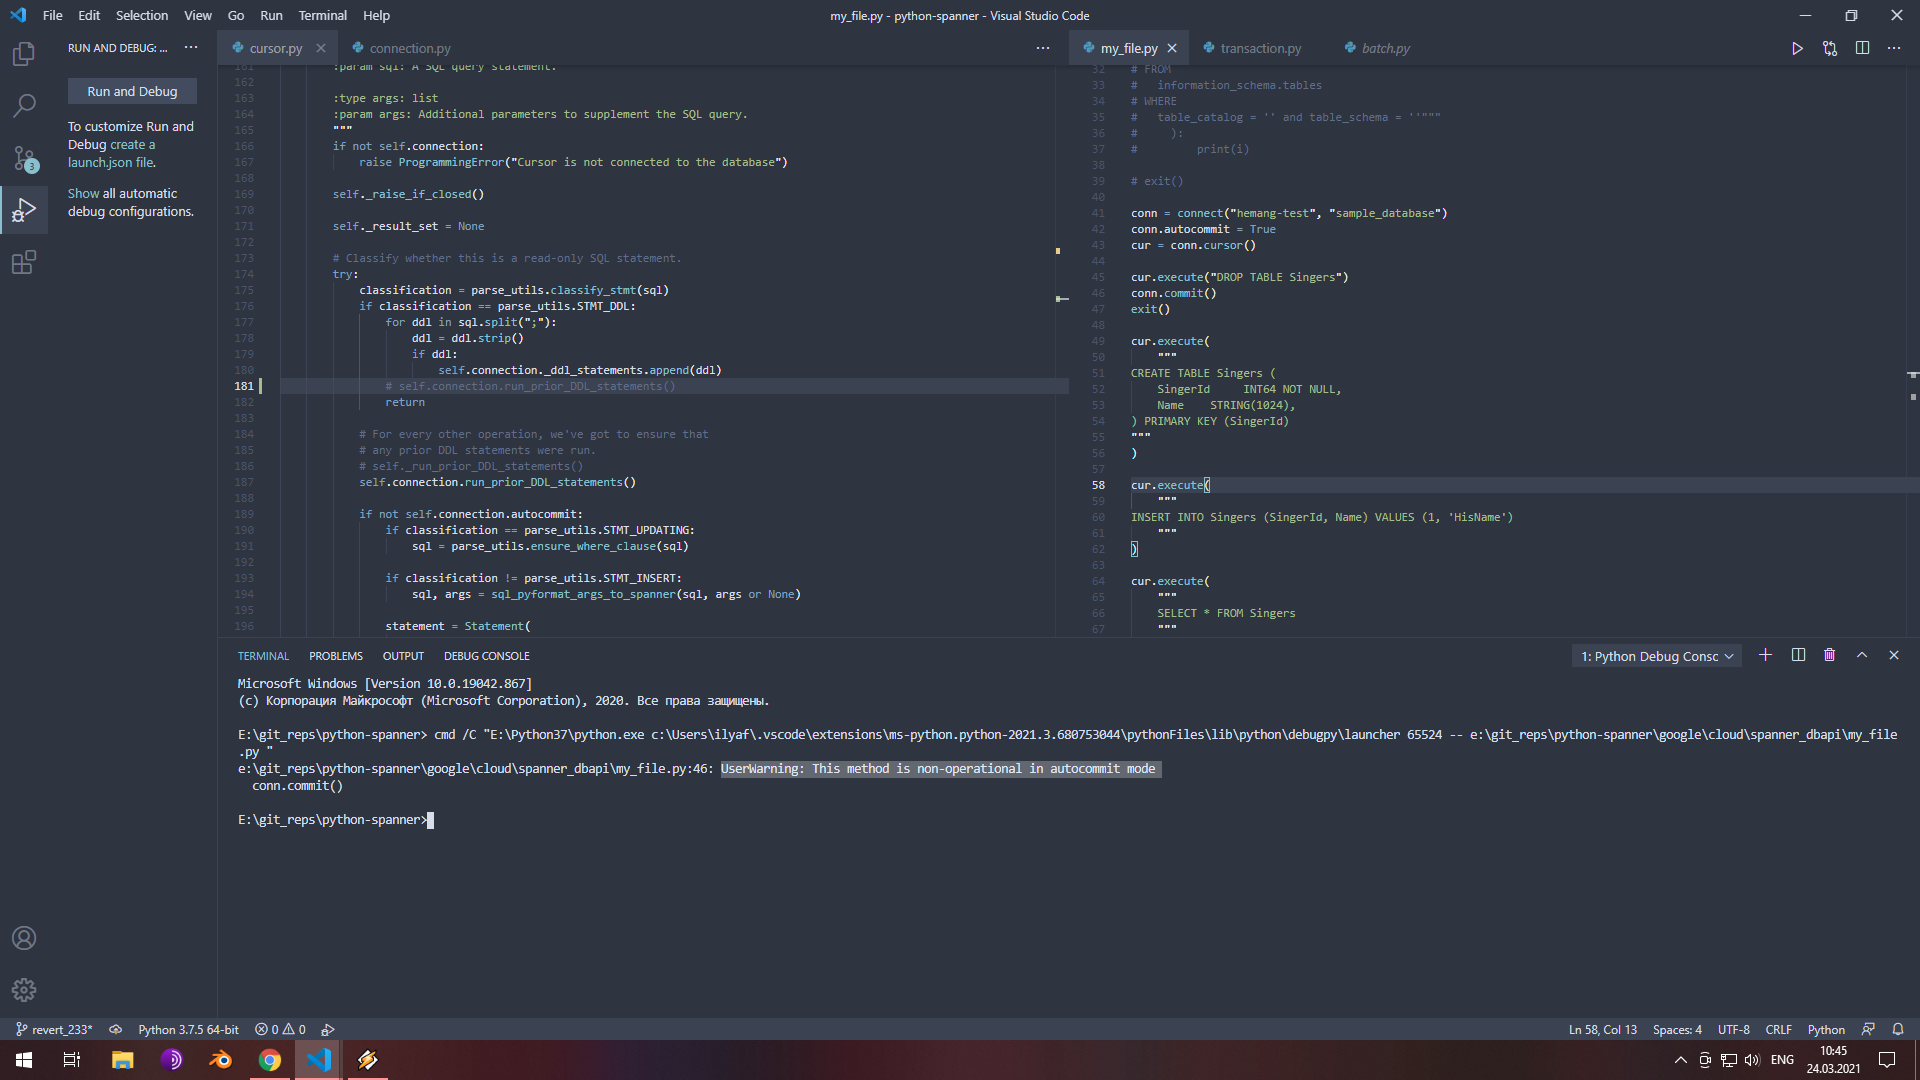Screen dimensions: 1920x1080
Task: Click the feedback icon in status bar
Action: tap(1868, 1029)
